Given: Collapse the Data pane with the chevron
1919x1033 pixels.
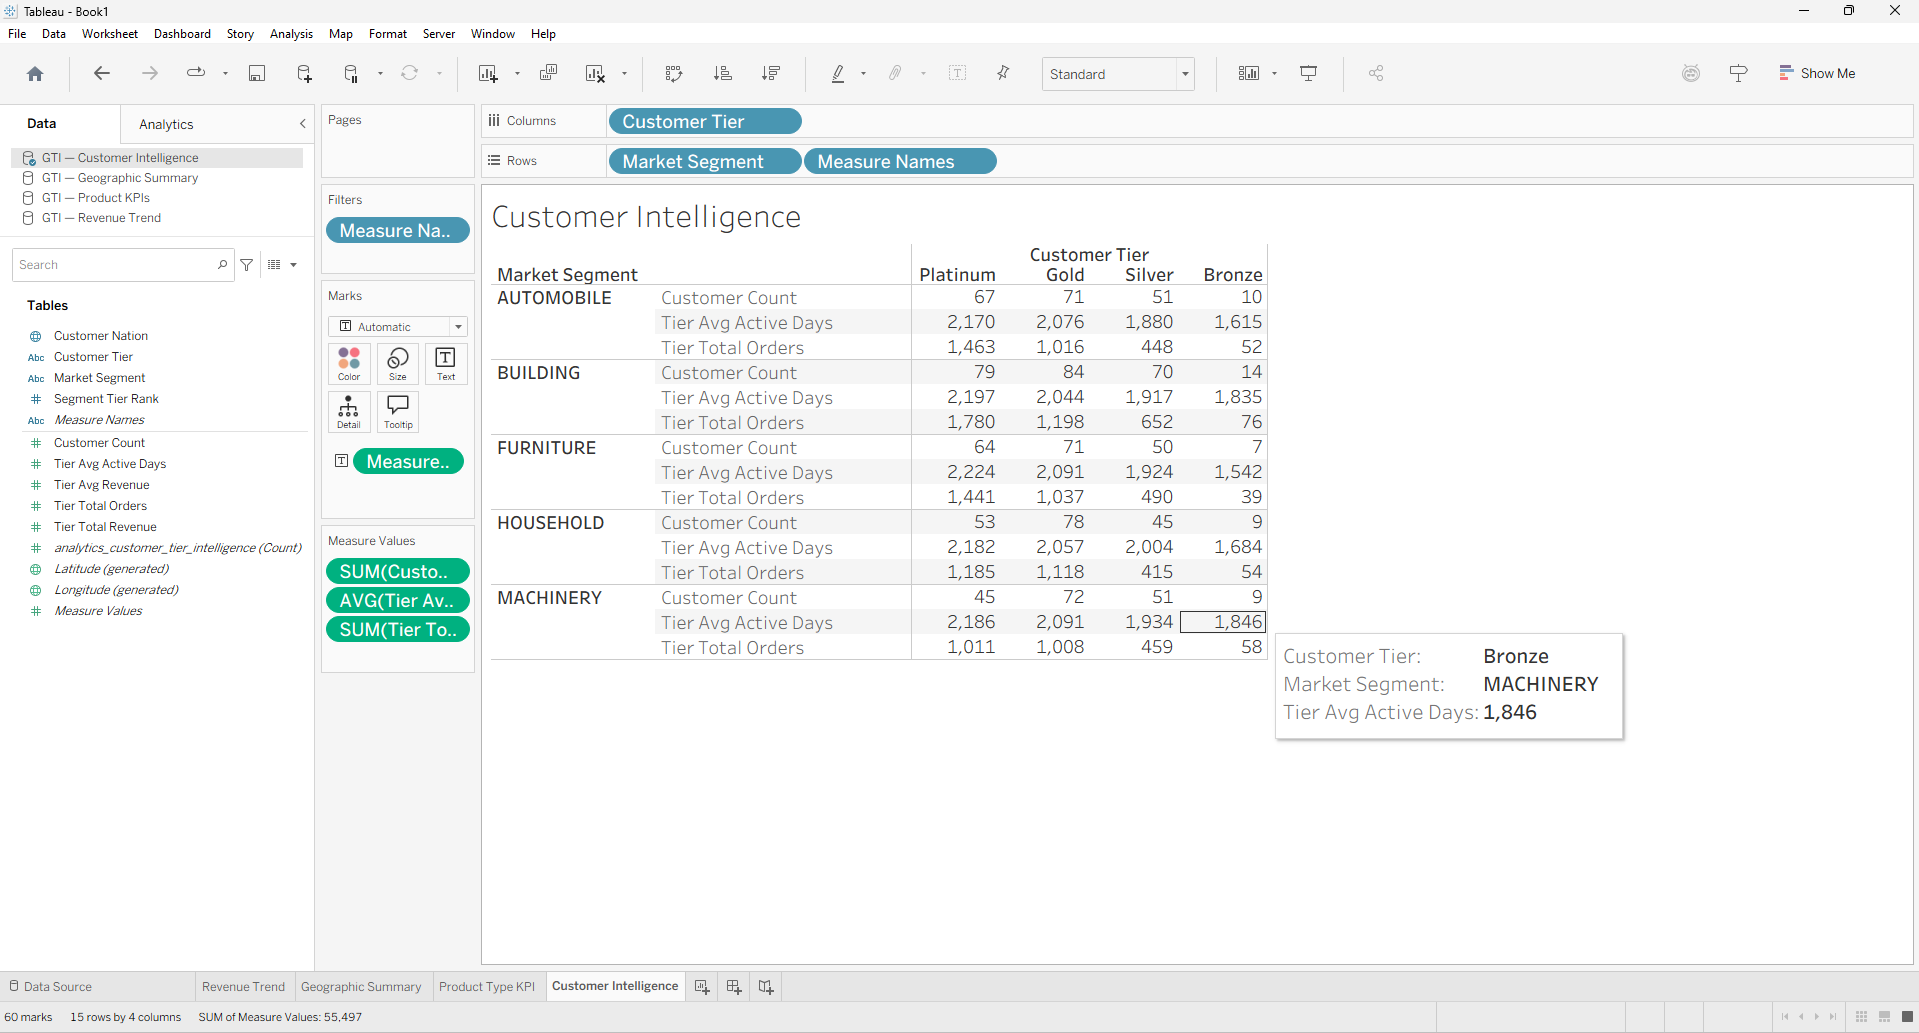Looking at the screenshot, I should (303, 124).
